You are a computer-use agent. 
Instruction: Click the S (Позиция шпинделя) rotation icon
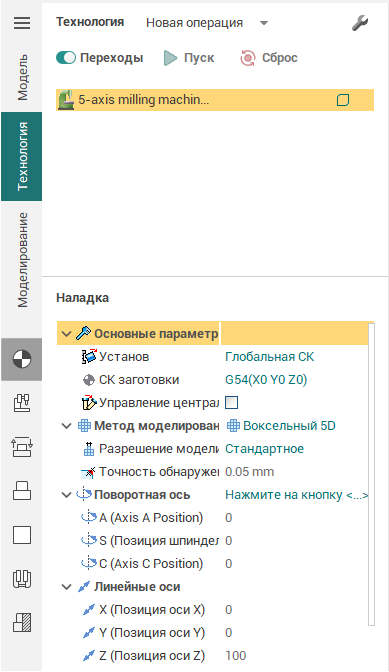[x=89, y=541]
